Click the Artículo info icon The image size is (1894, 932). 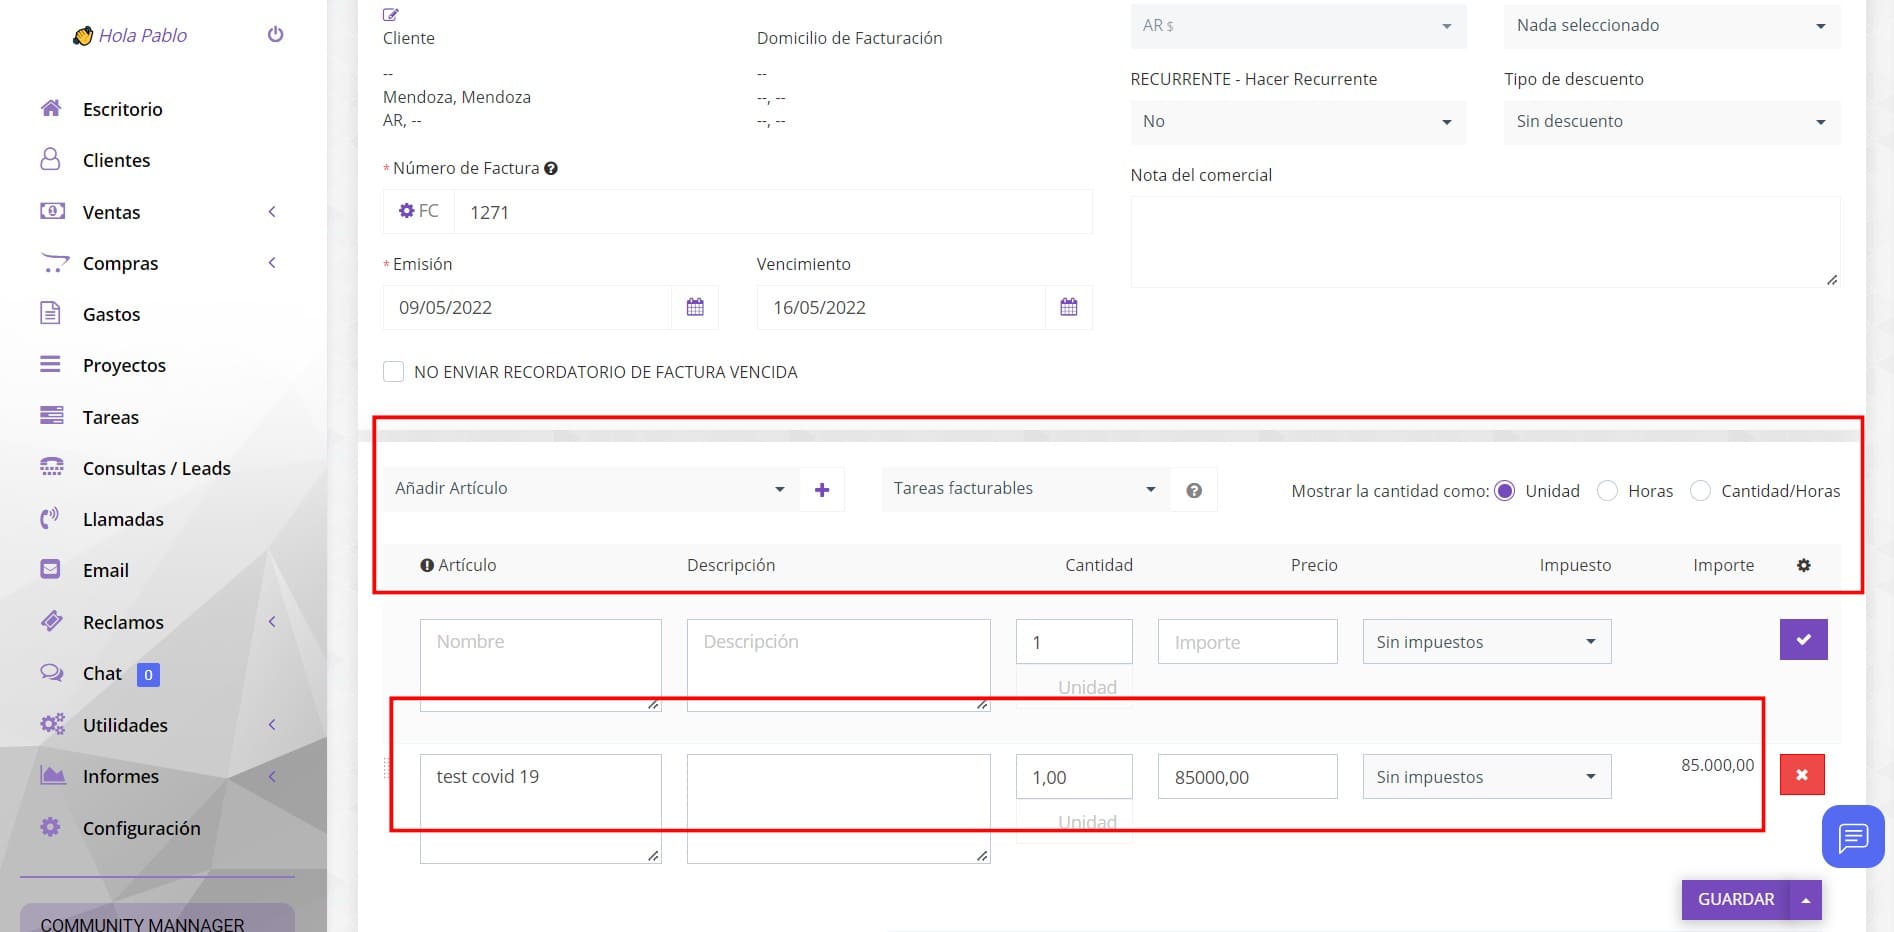click(x=427, y=566)
